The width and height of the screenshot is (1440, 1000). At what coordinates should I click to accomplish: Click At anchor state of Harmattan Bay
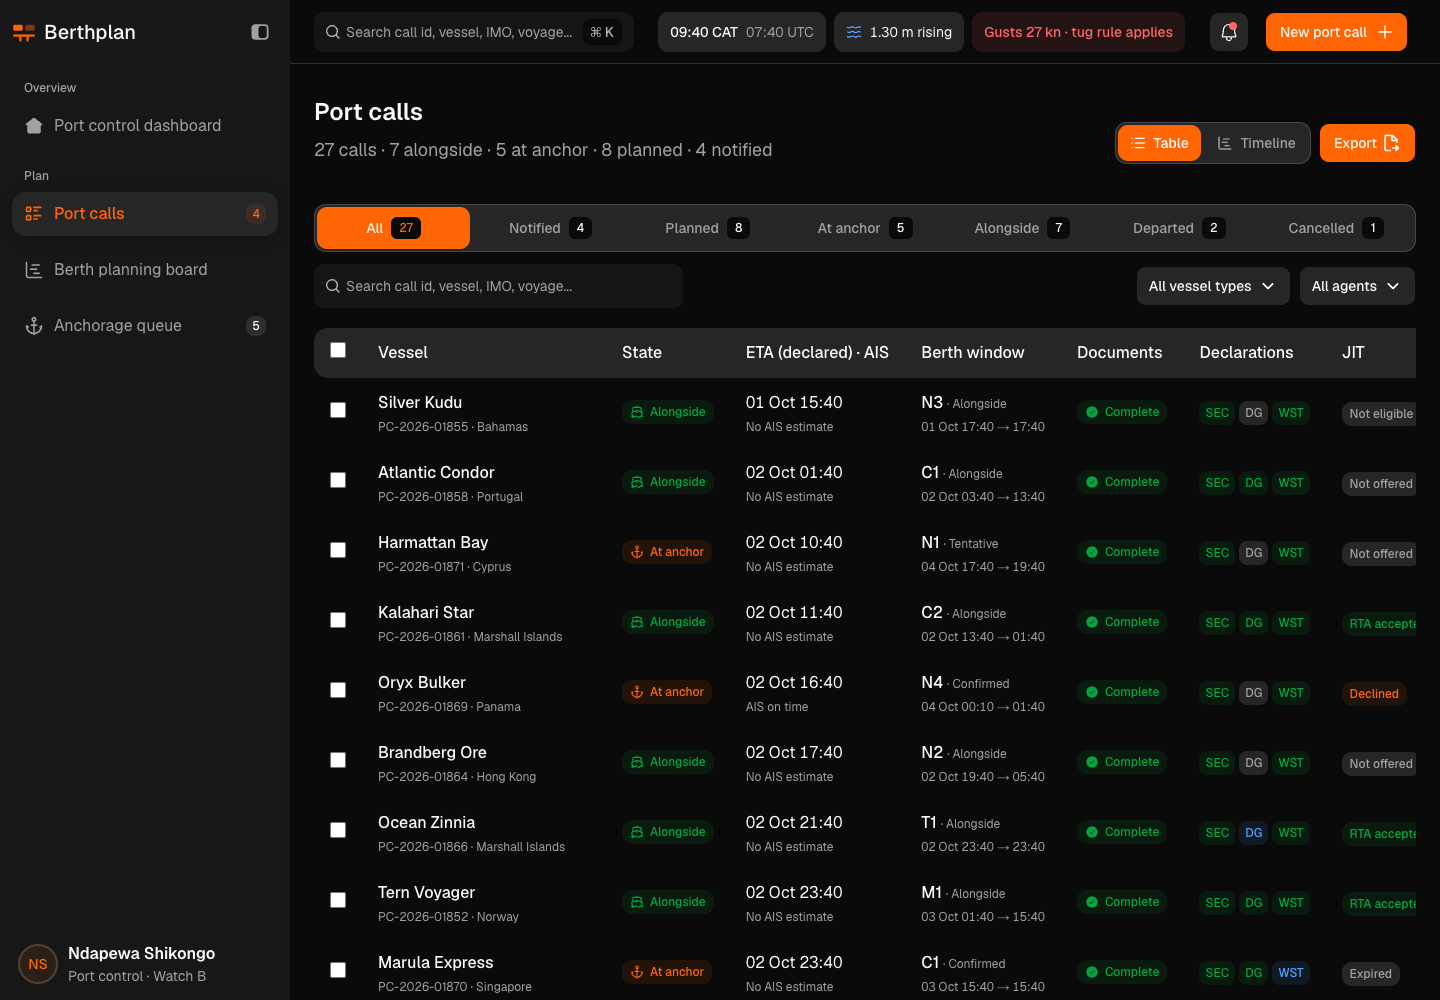[x=667, y=552]
